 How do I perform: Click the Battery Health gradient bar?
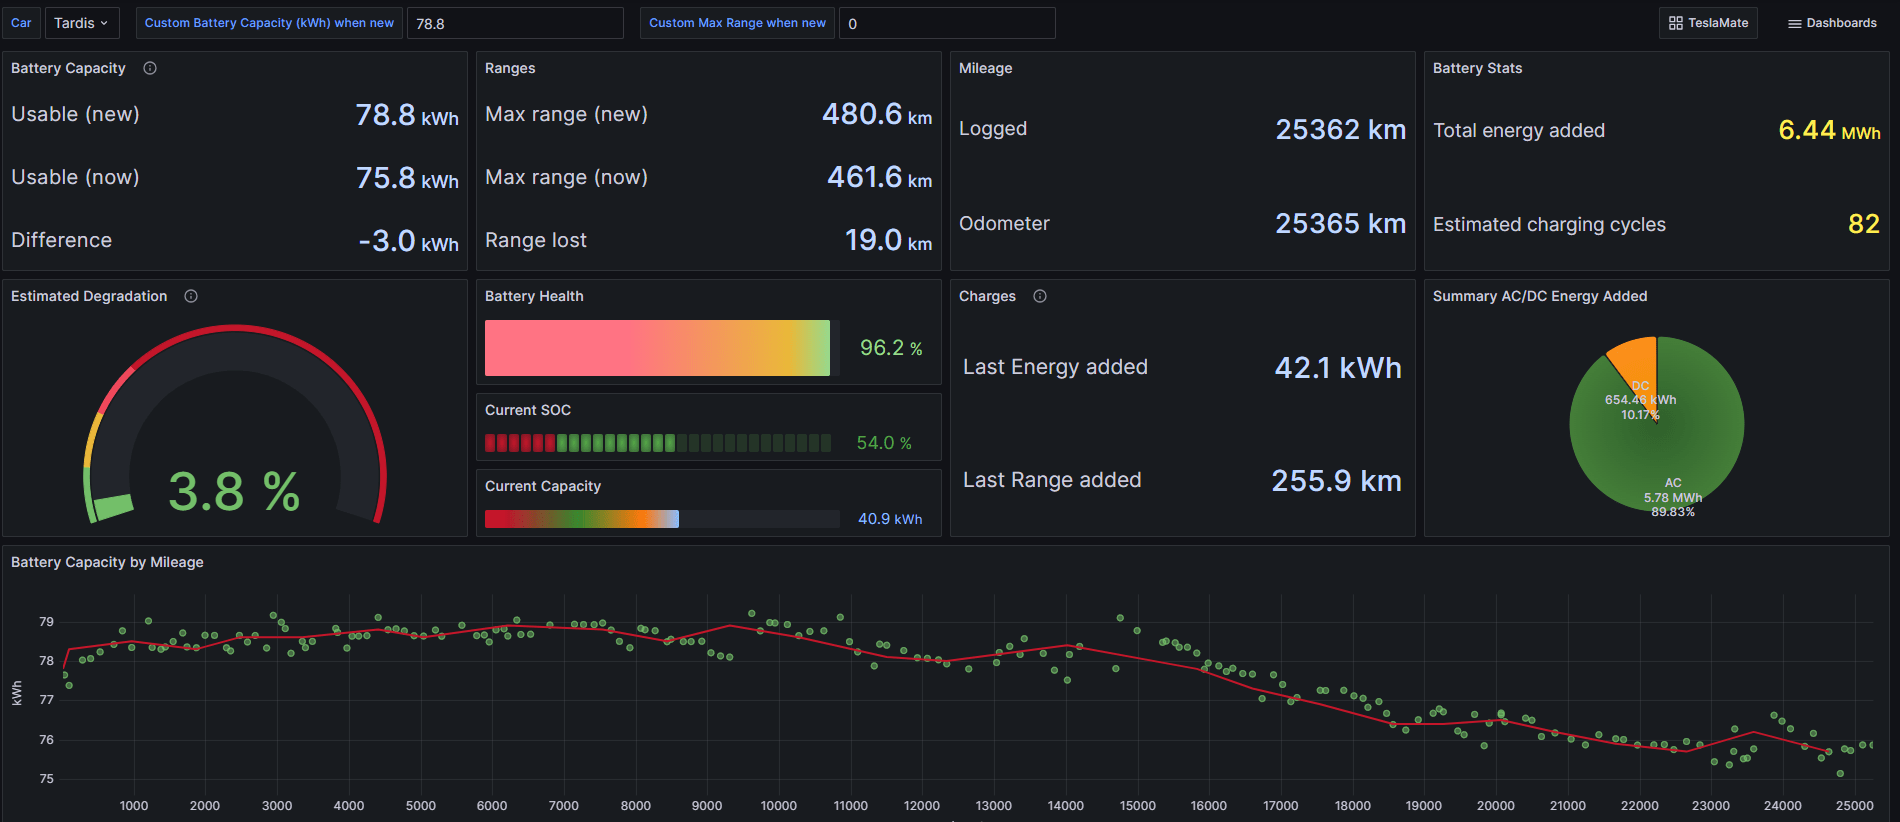657,348
